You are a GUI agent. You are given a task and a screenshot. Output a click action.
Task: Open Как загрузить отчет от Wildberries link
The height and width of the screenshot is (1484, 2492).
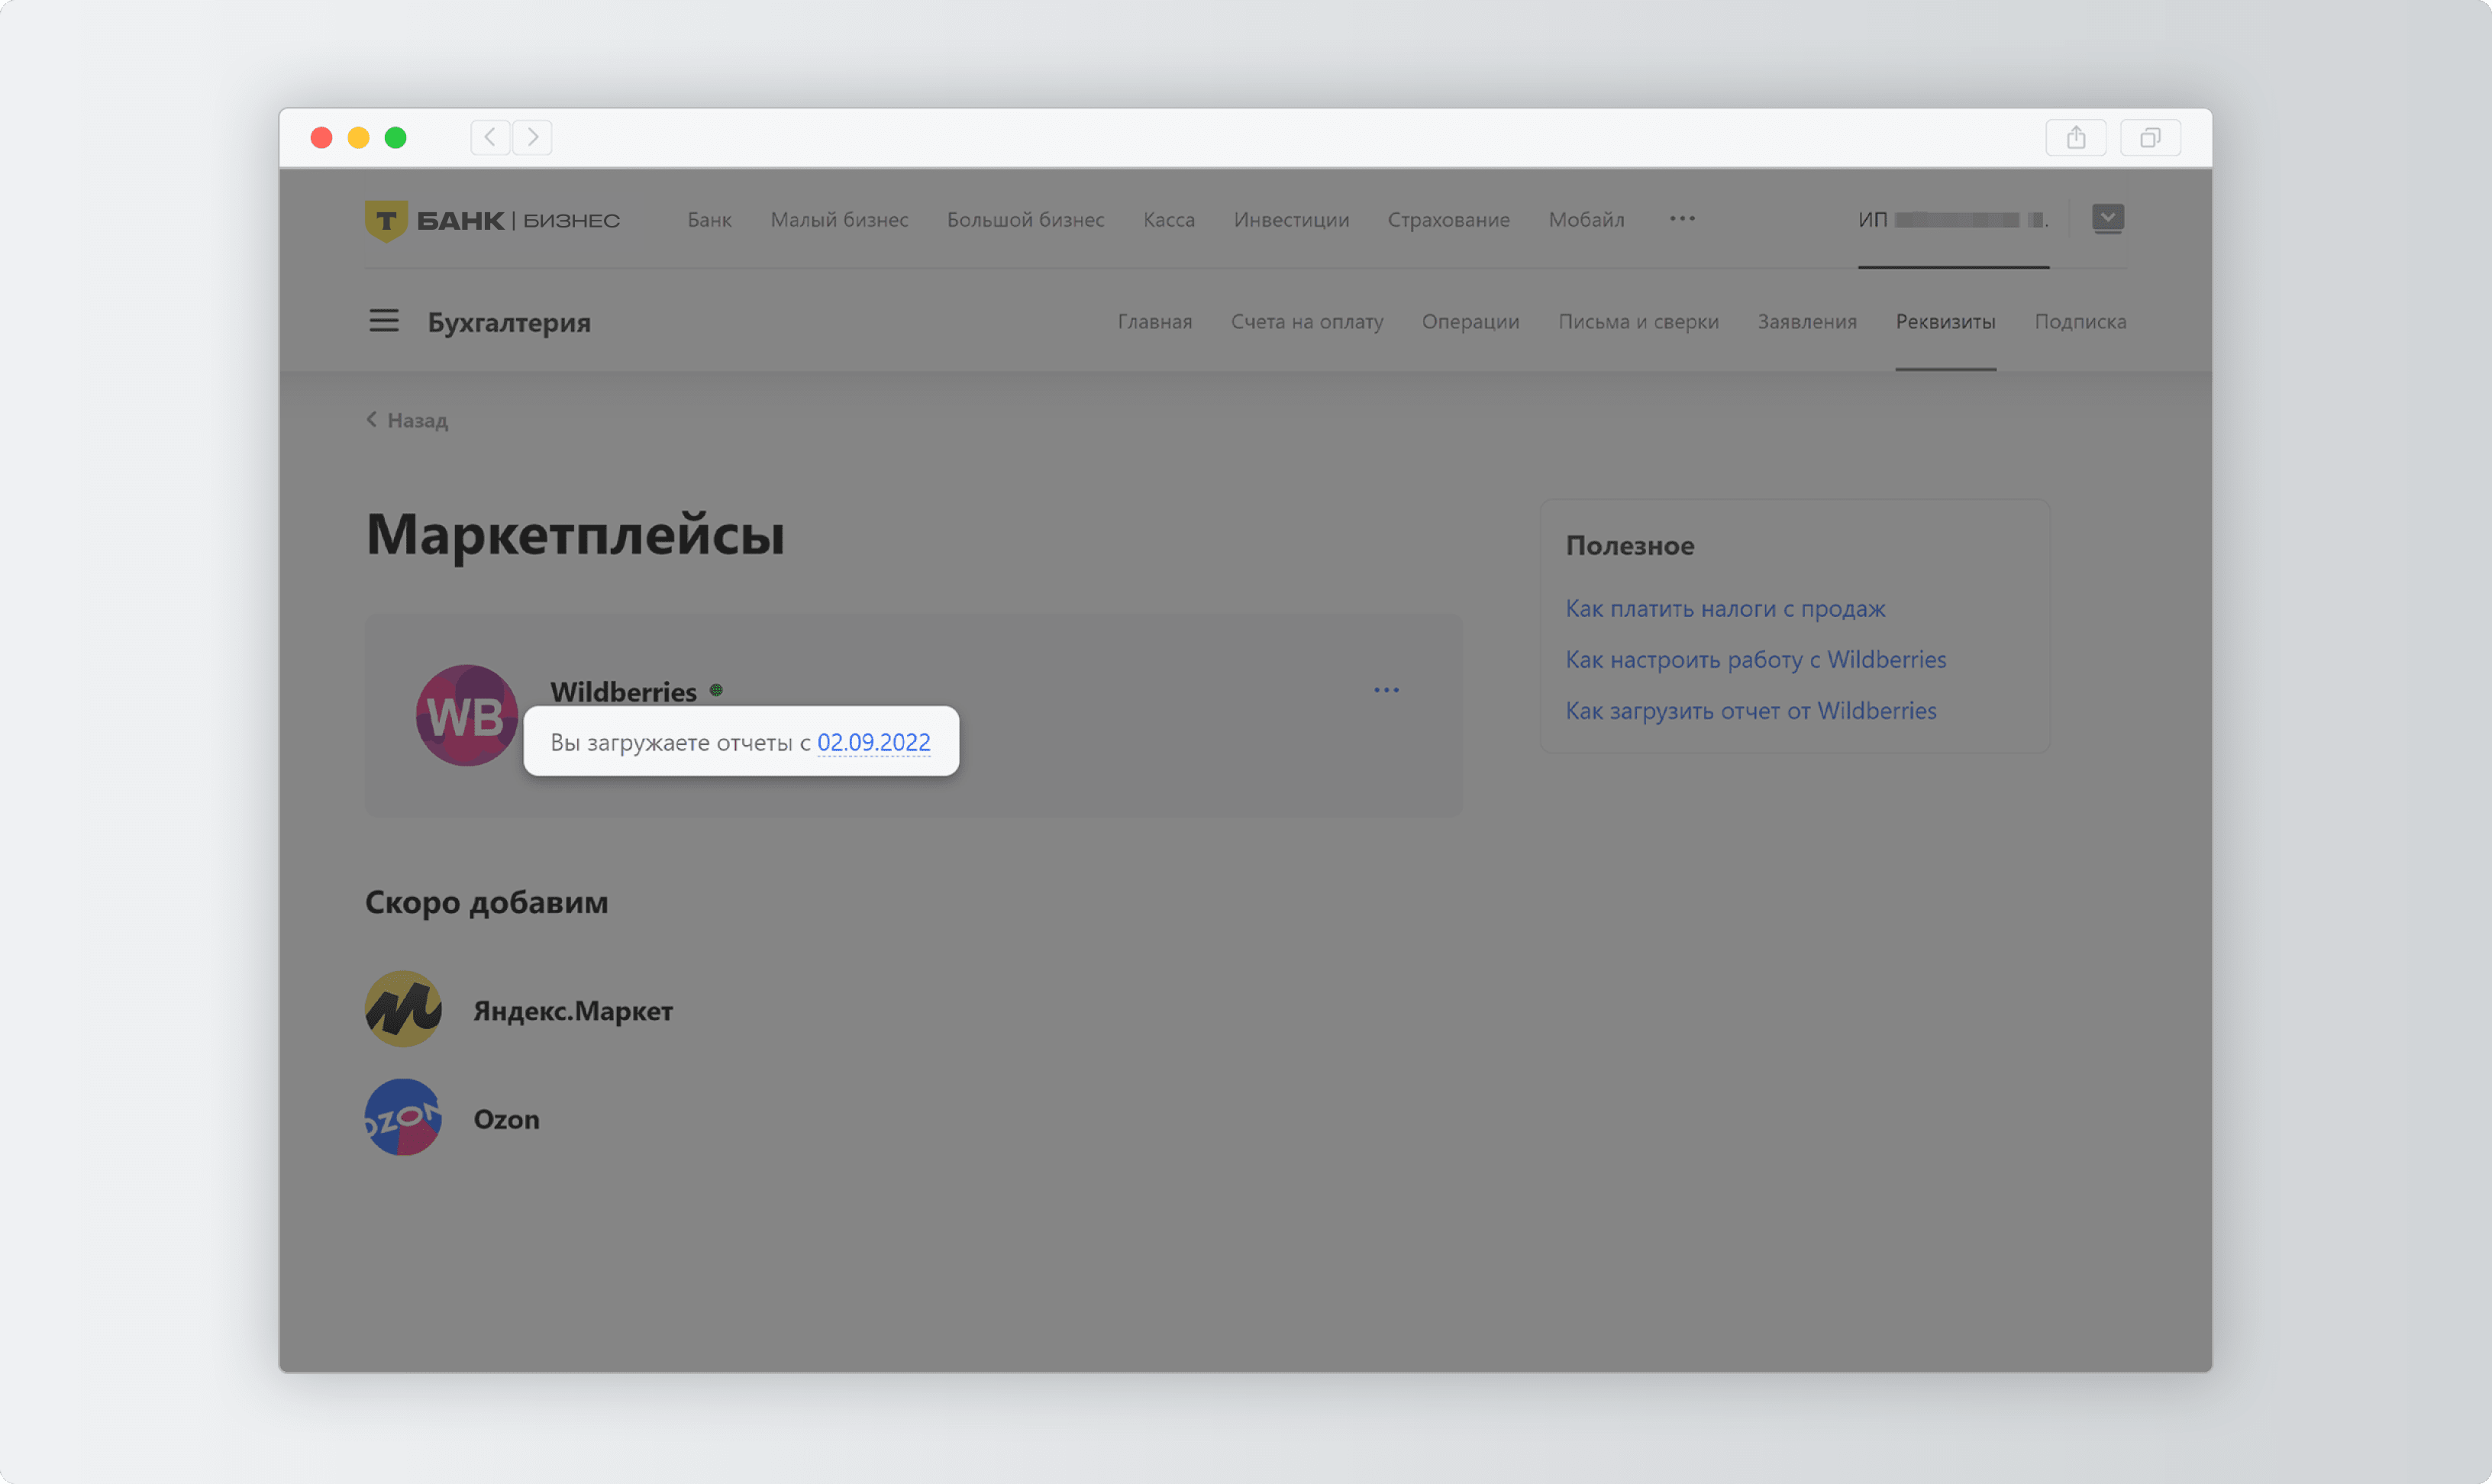click(1751, 710)
